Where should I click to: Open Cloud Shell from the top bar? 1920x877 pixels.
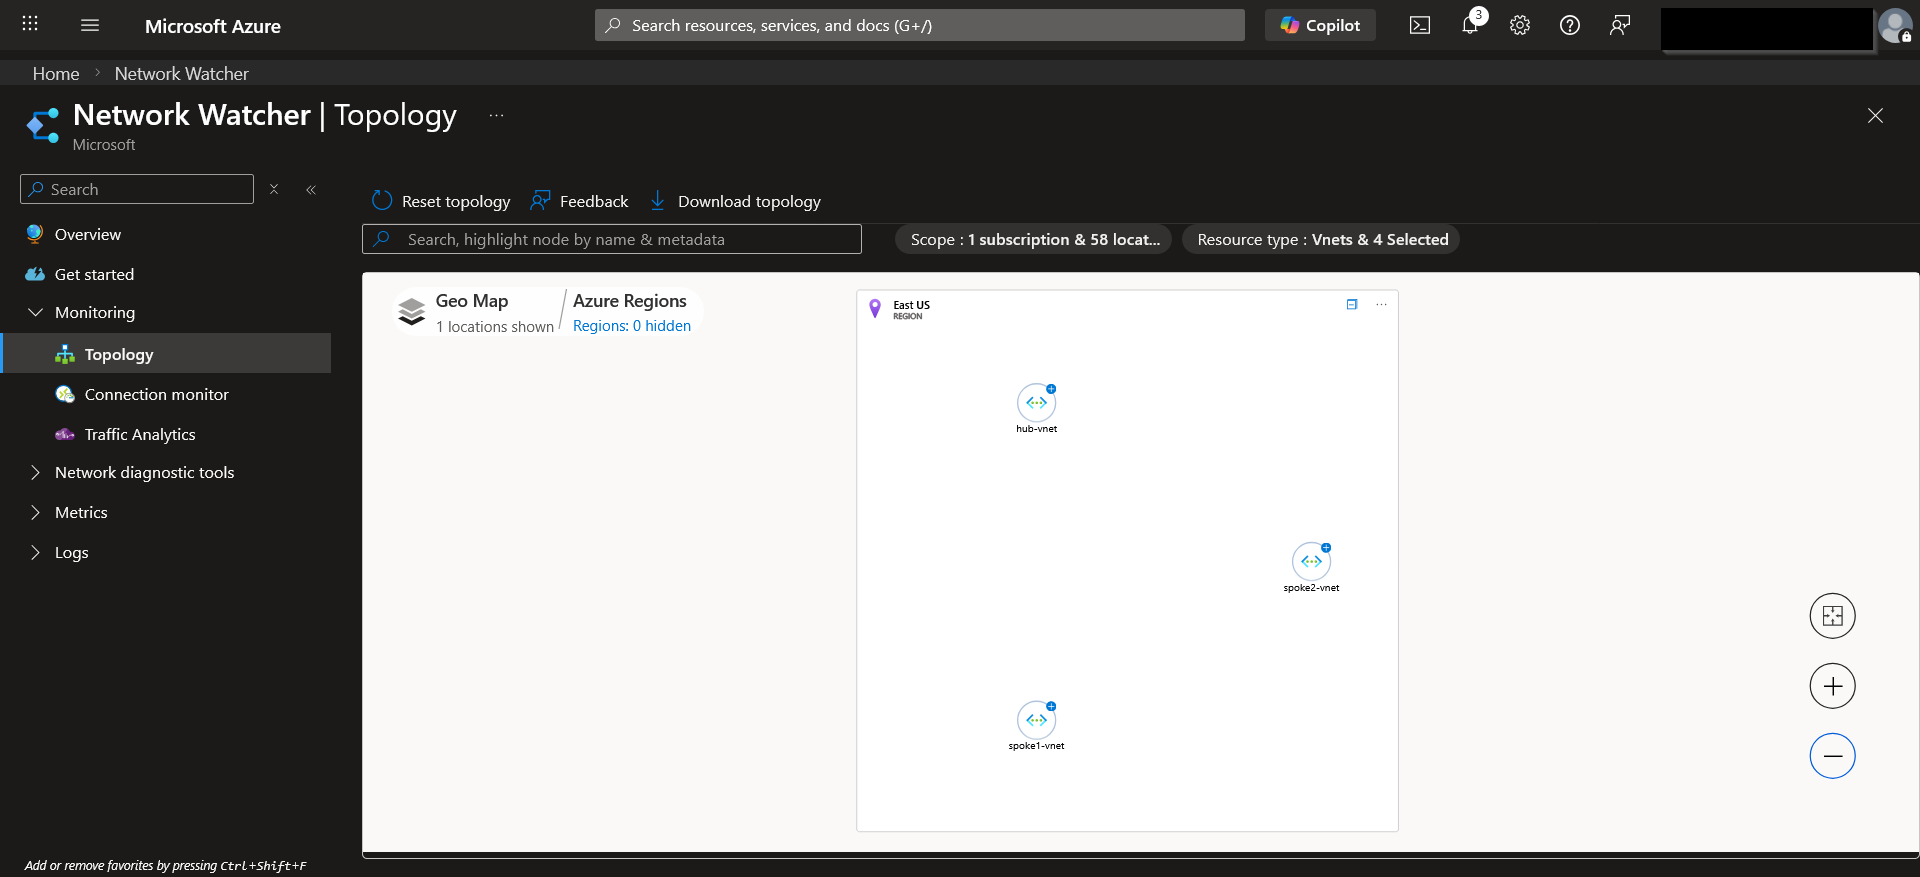point(1420,26)
